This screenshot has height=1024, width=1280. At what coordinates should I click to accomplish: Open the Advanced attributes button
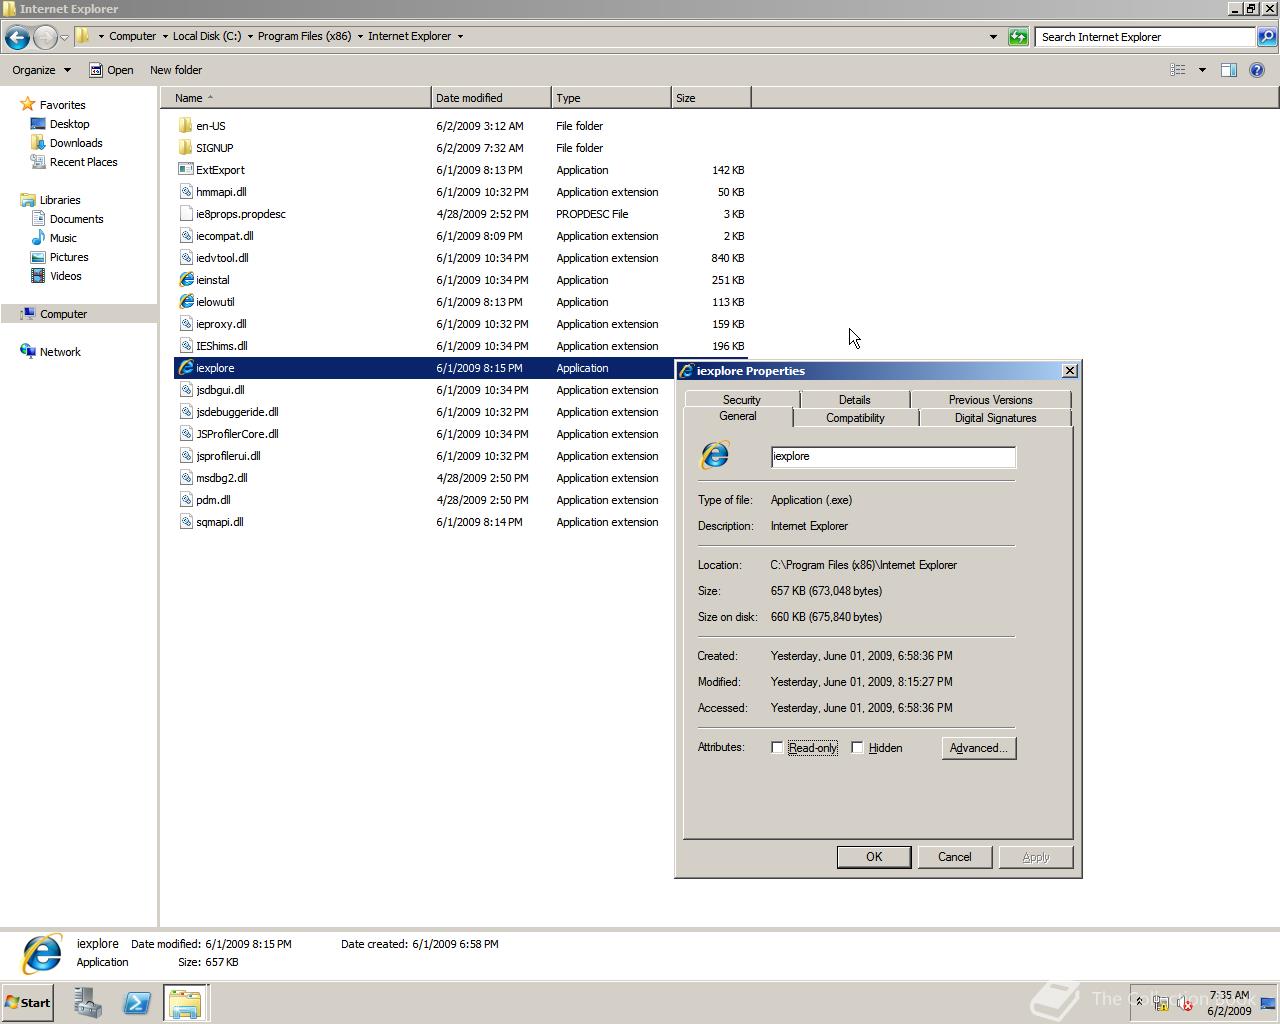coord(979,748)
